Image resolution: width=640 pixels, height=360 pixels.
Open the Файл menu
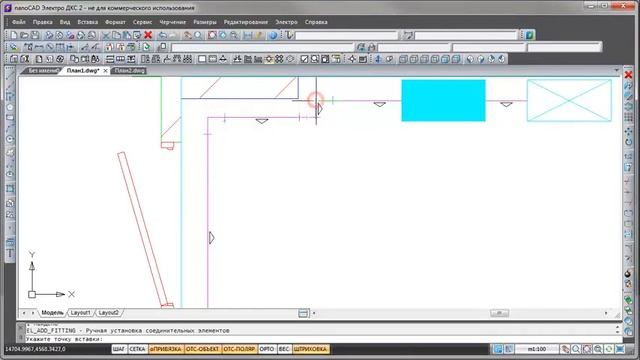(19, 22)
